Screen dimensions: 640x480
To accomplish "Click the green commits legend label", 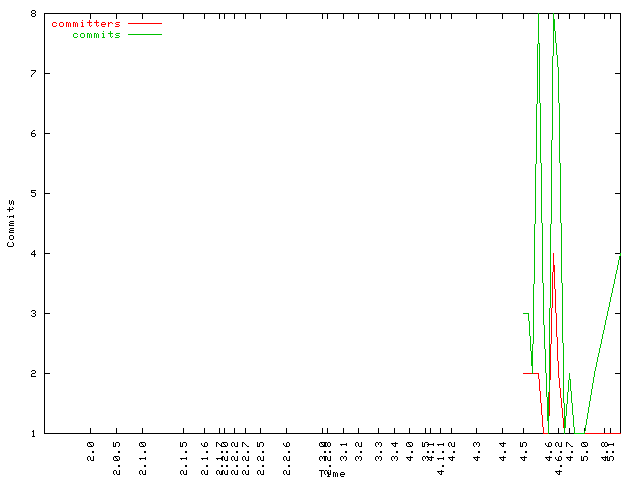I will click(x=96, y=35).
